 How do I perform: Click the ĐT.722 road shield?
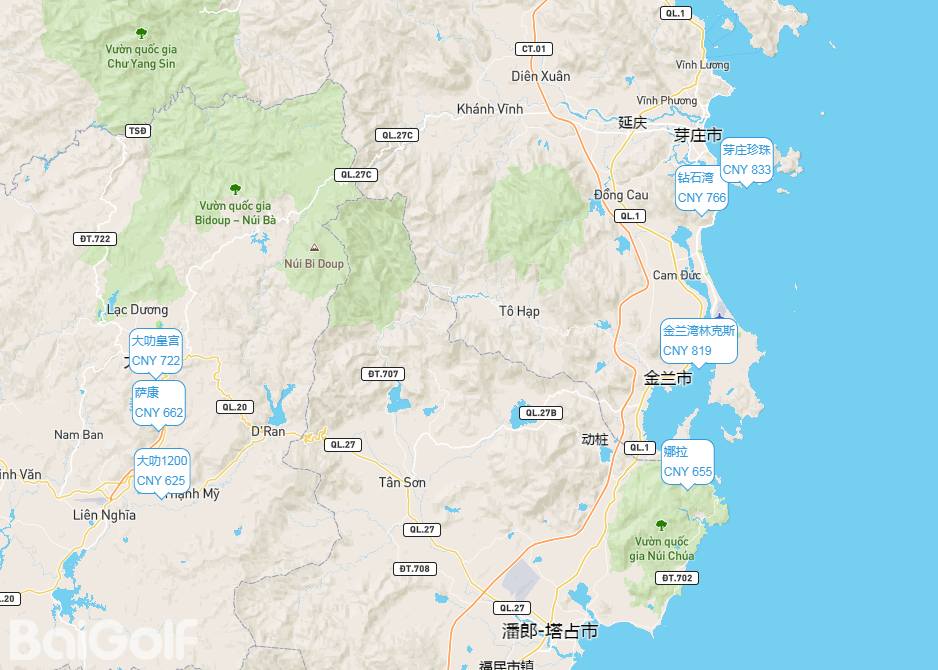click(95, 239)
